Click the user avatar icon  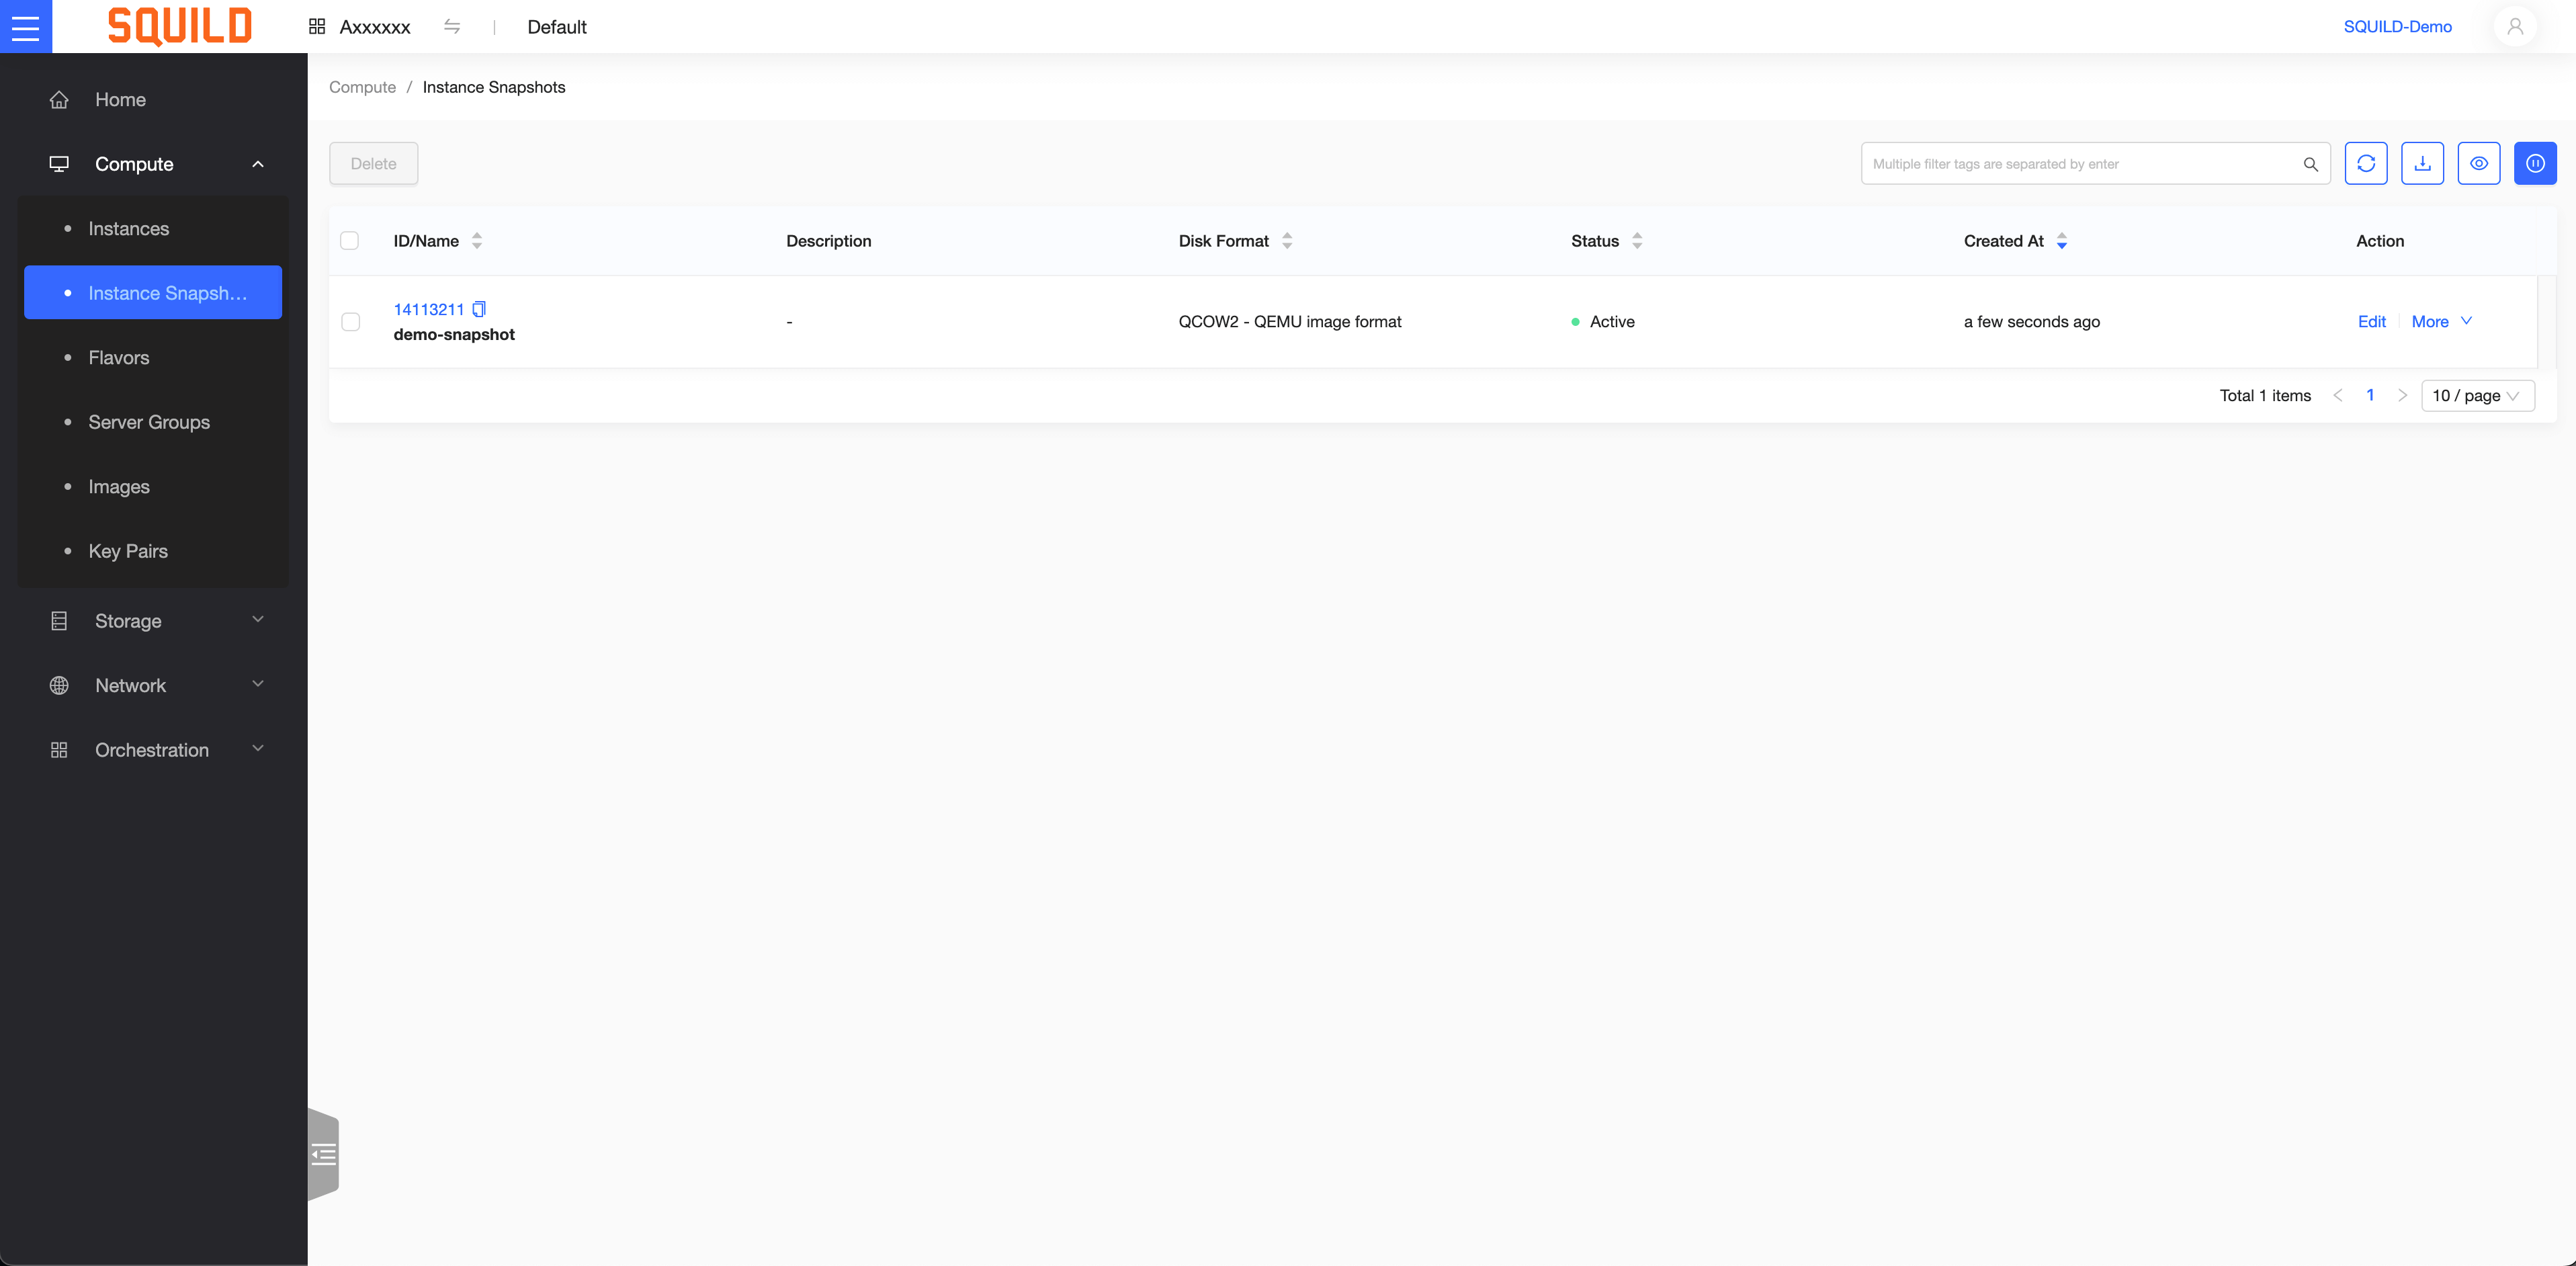(x=2514, y=26)
